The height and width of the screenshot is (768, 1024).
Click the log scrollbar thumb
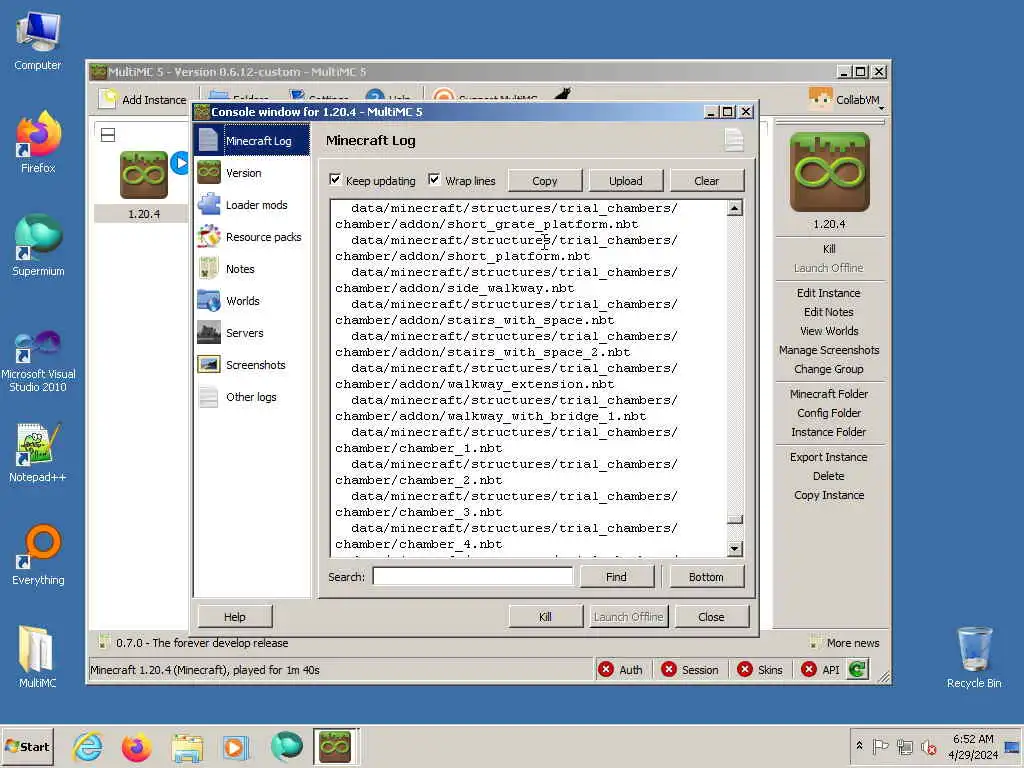pyautogui.click(x=735, y=520)
